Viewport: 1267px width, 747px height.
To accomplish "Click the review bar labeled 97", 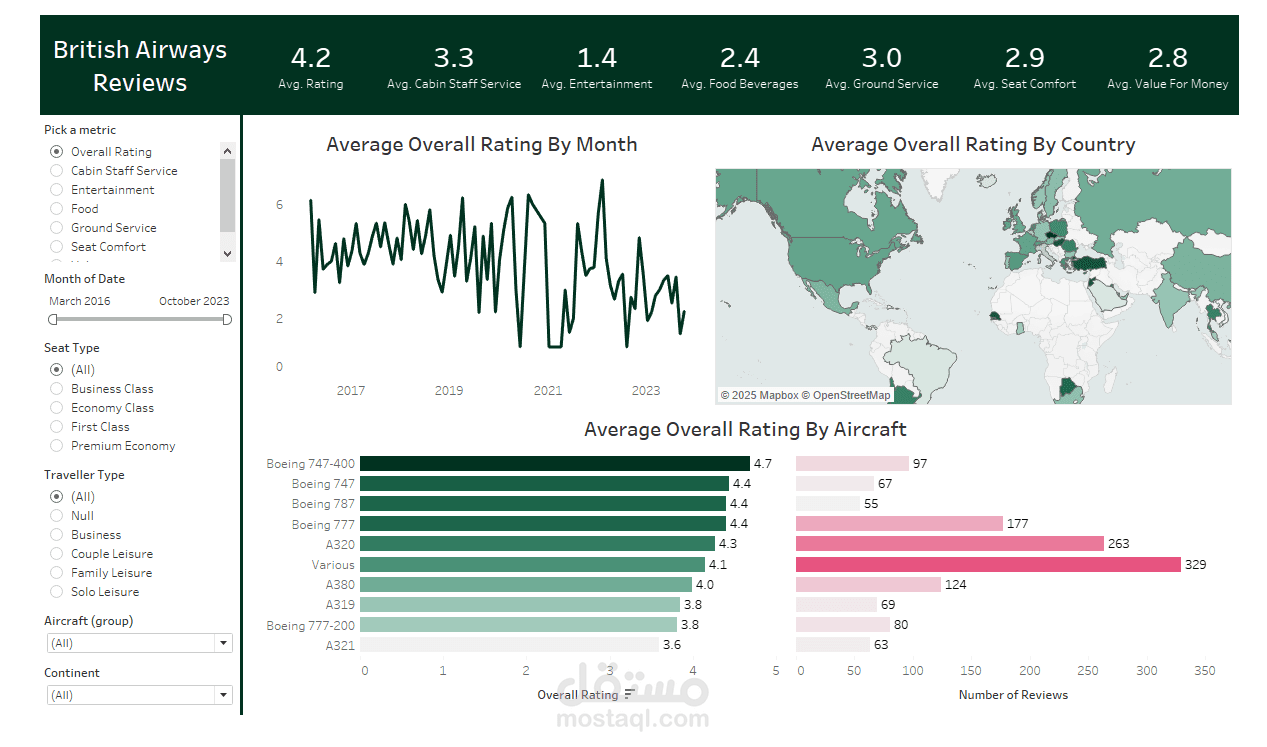I will coord(852,464).
